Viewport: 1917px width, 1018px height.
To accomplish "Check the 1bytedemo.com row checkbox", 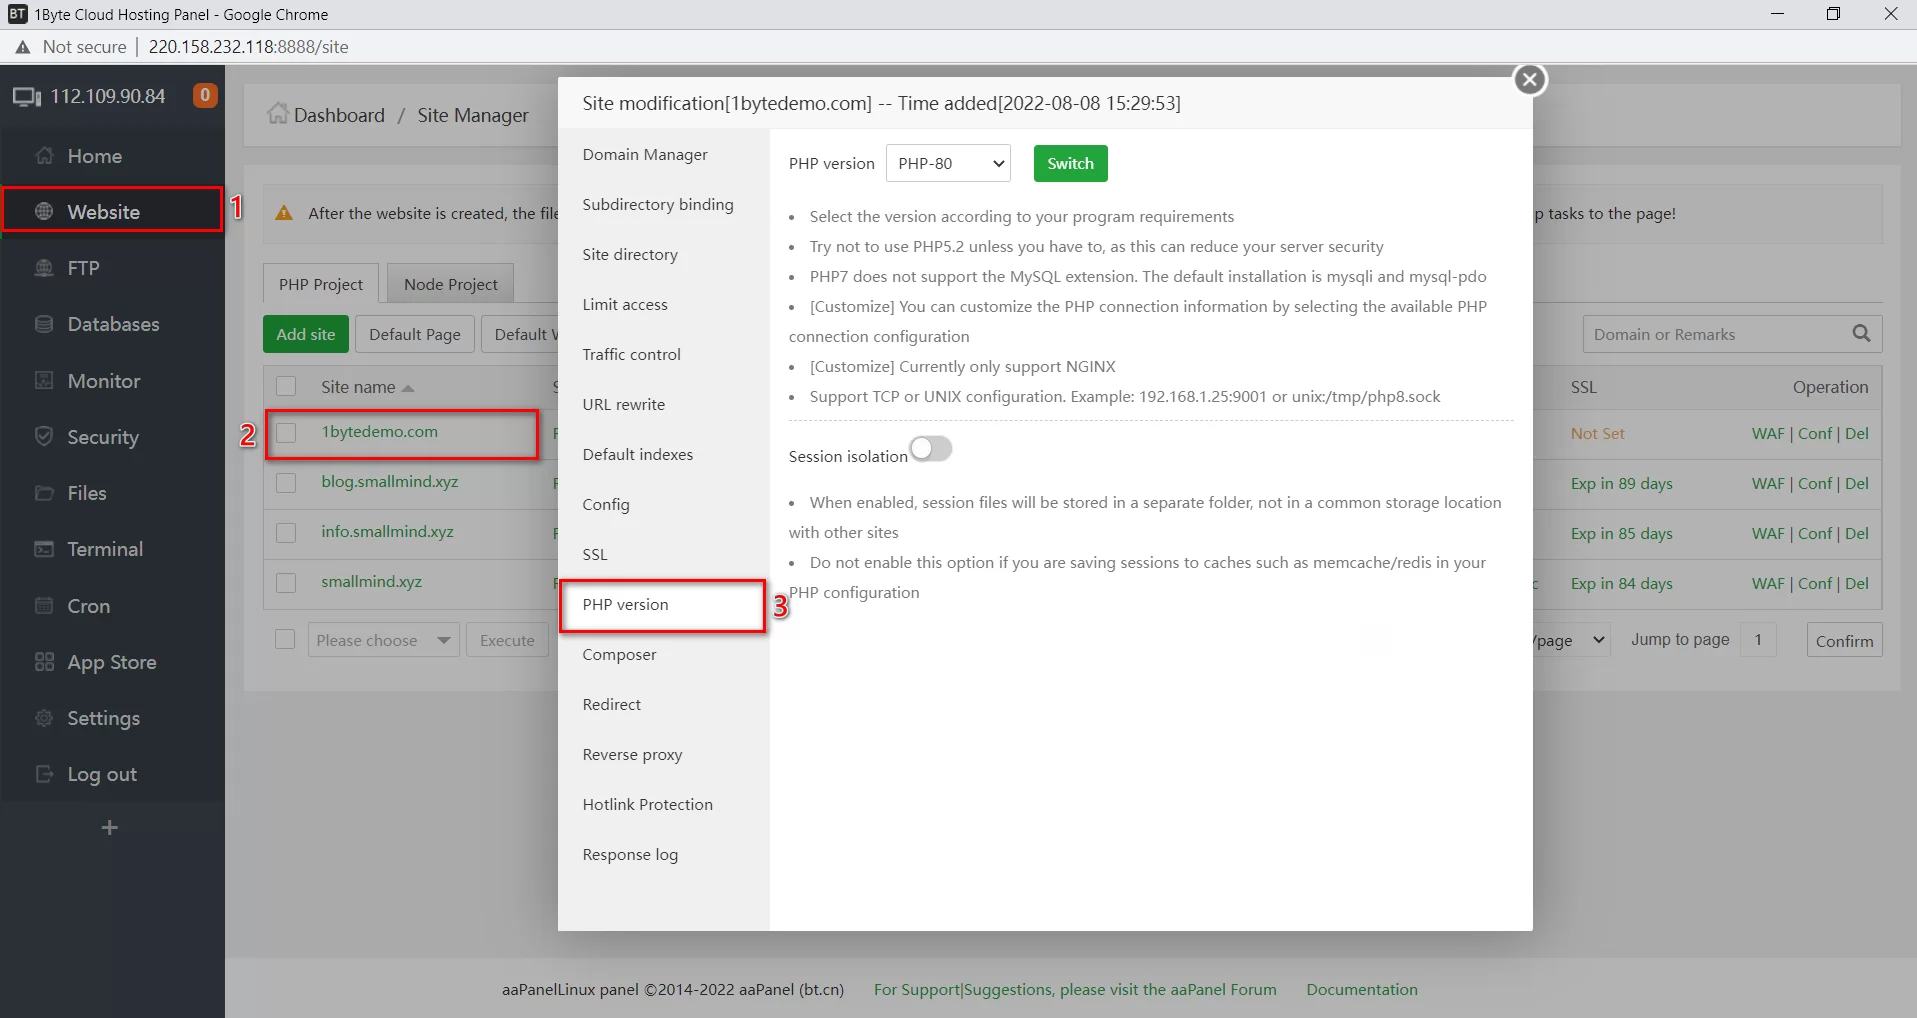I will point(286,433).
